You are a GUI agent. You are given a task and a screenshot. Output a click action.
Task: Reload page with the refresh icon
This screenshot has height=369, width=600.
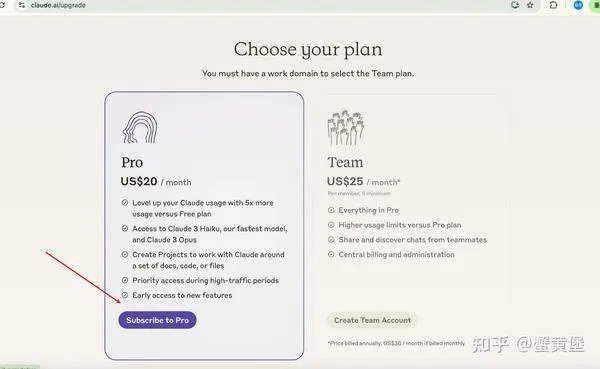tap(2, 5)
